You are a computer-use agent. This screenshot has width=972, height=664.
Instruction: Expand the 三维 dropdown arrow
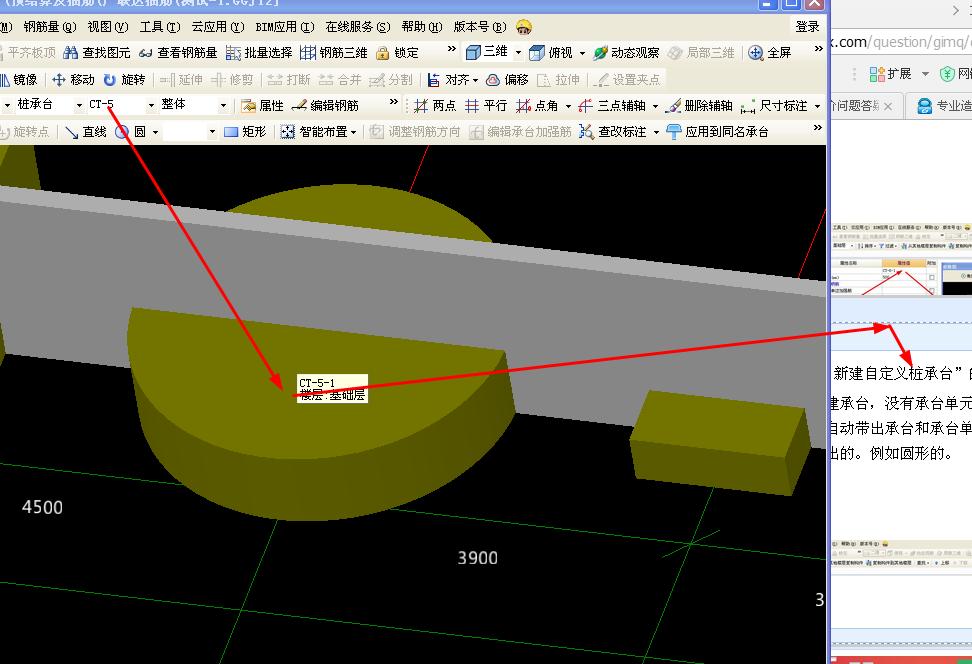[518, 53]
